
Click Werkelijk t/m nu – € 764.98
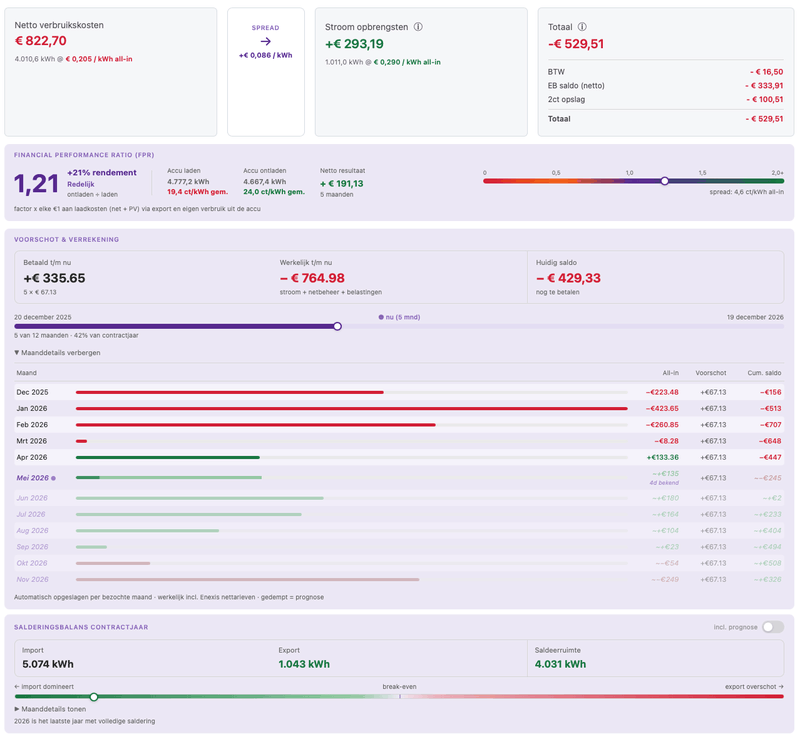312,278
